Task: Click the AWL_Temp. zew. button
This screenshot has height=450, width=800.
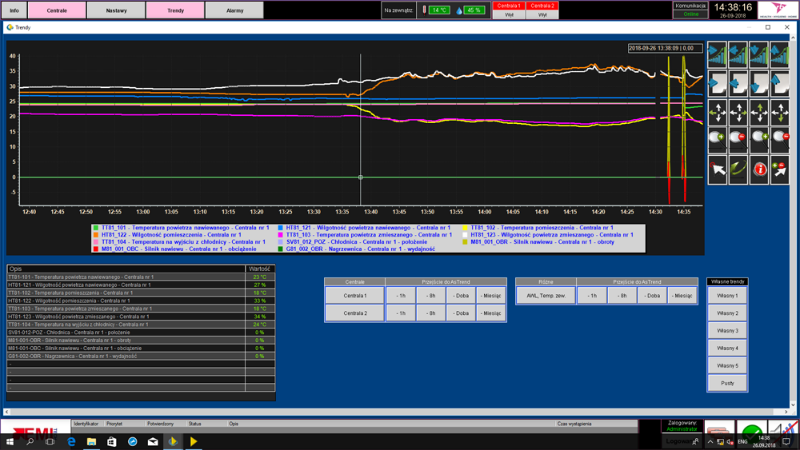Action: point(545,296)
